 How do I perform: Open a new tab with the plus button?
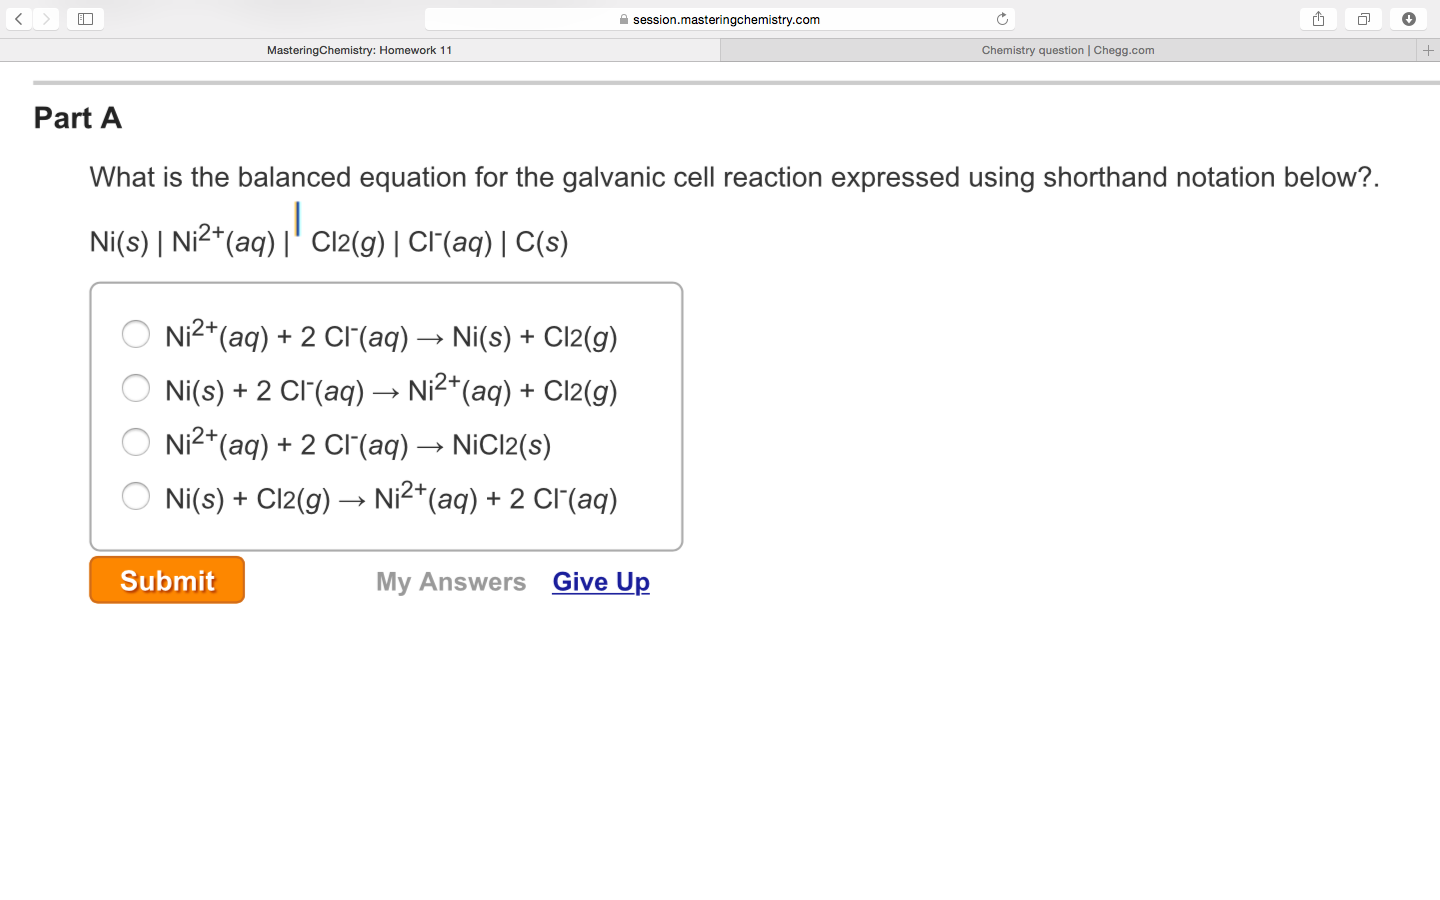coord(1430,49)
